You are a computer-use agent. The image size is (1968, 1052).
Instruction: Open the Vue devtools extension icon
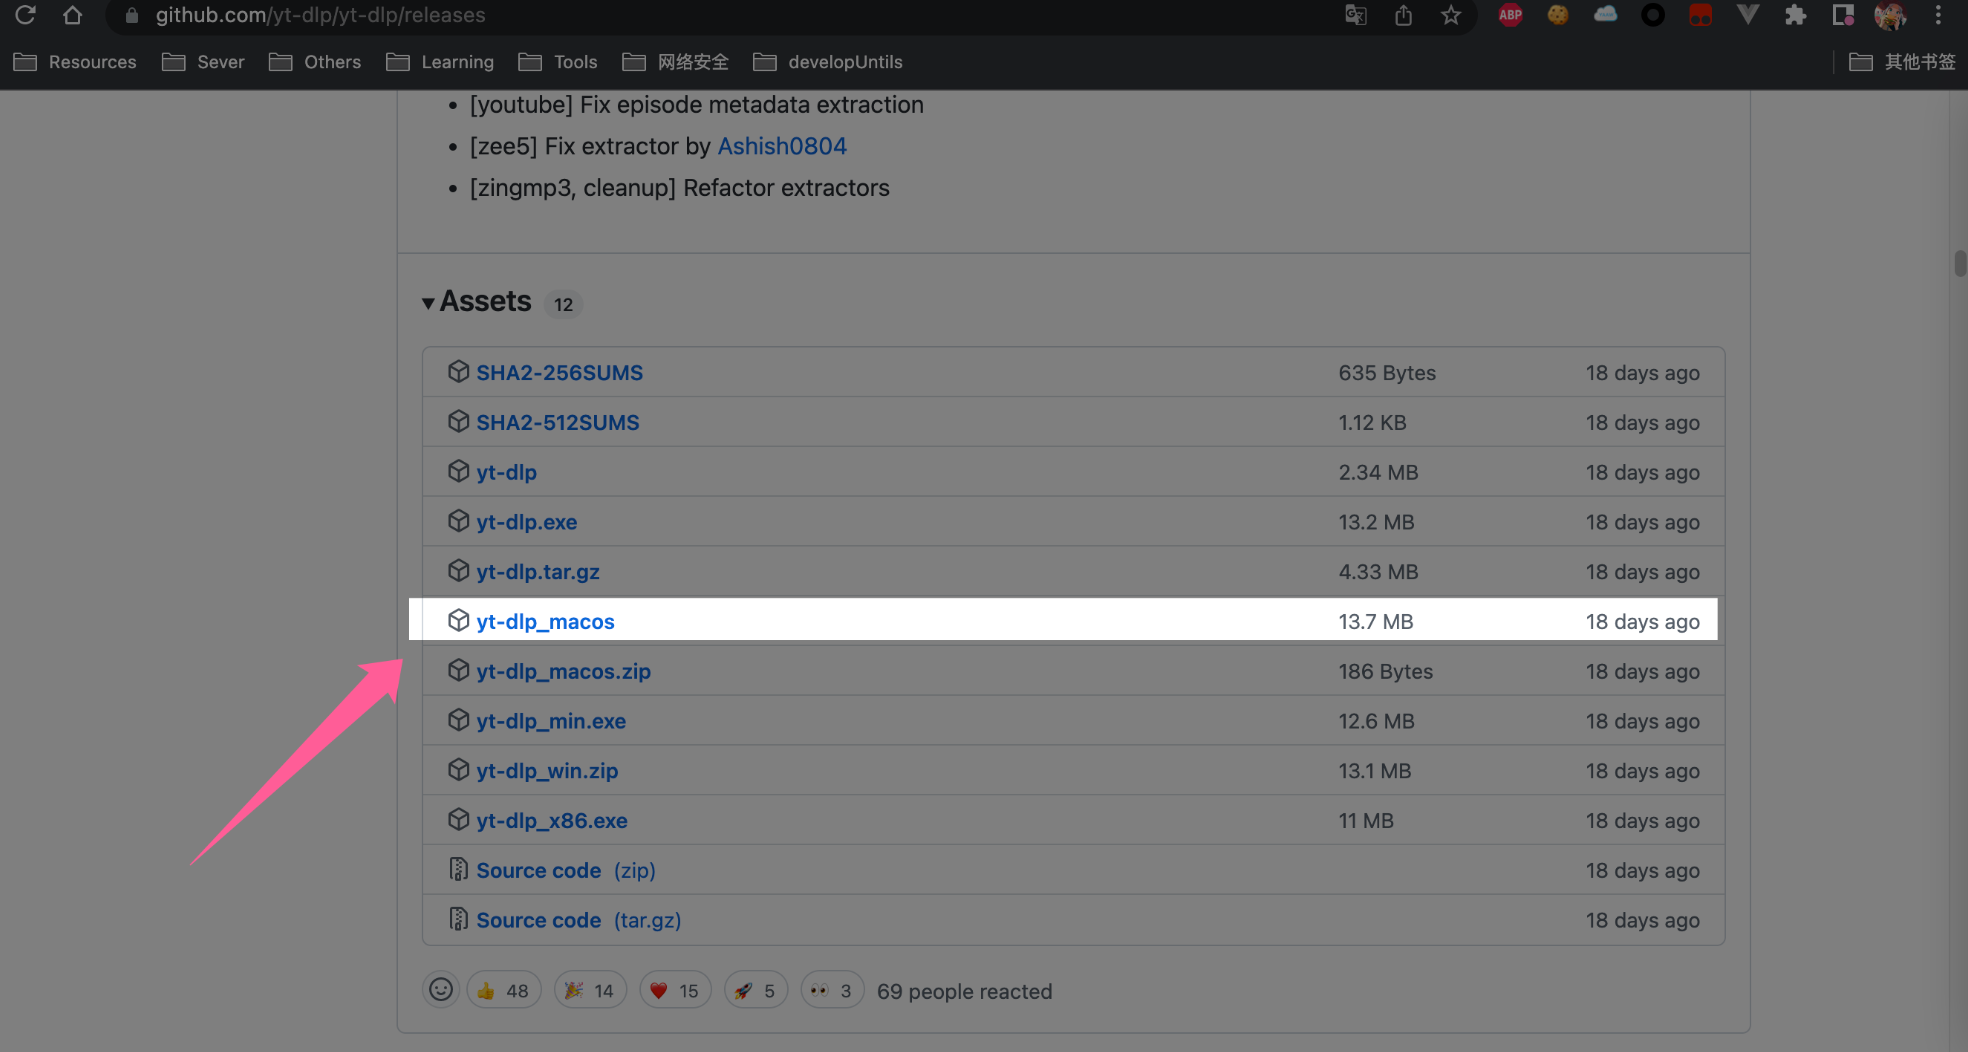1748,15
